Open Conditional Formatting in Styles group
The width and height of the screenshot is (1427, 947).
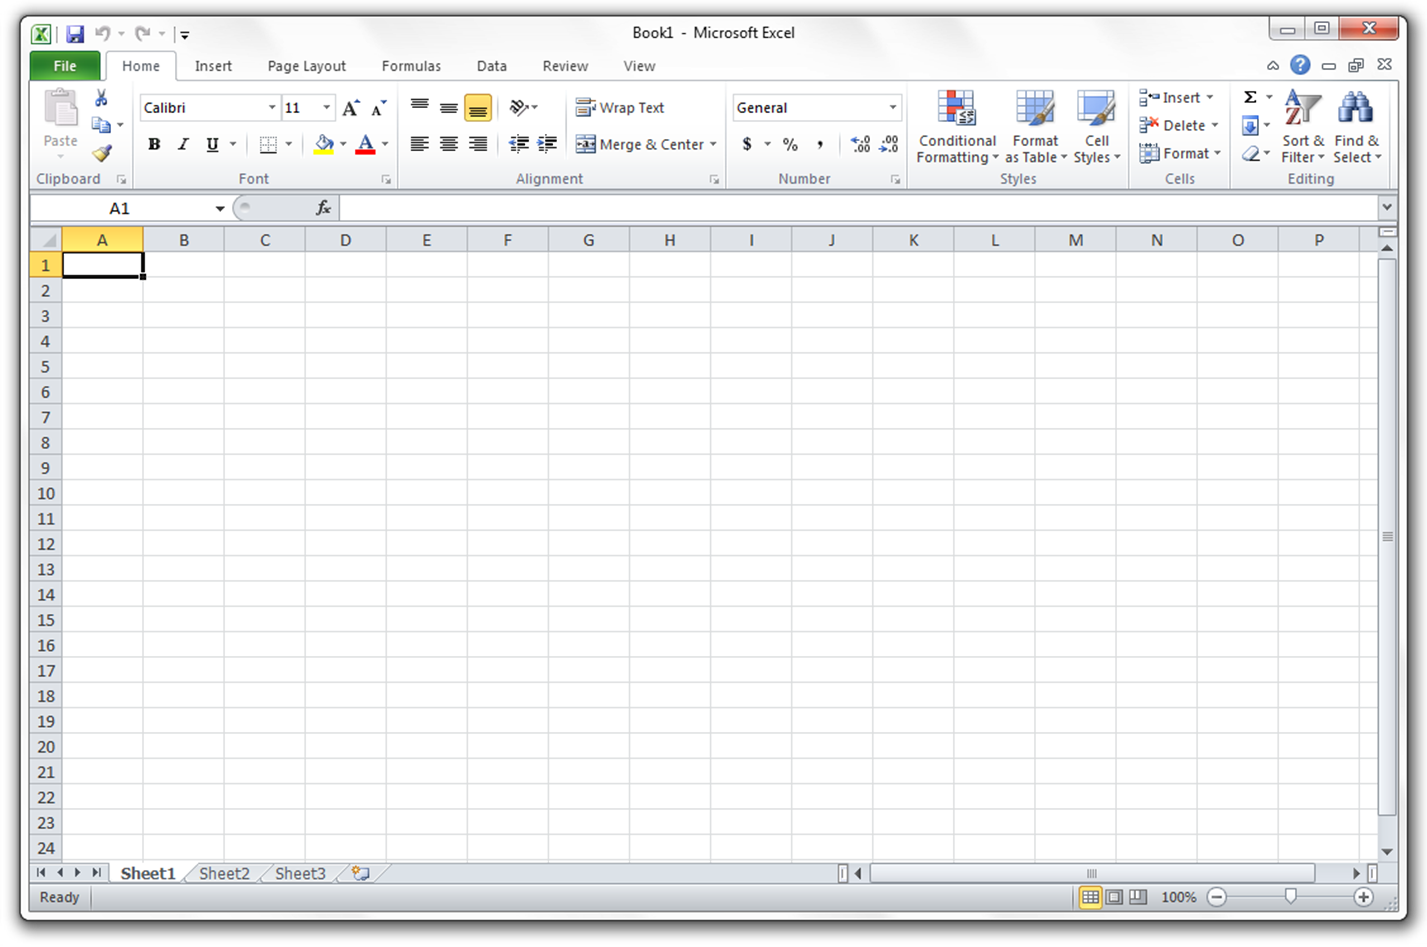(x=956, y=127)
